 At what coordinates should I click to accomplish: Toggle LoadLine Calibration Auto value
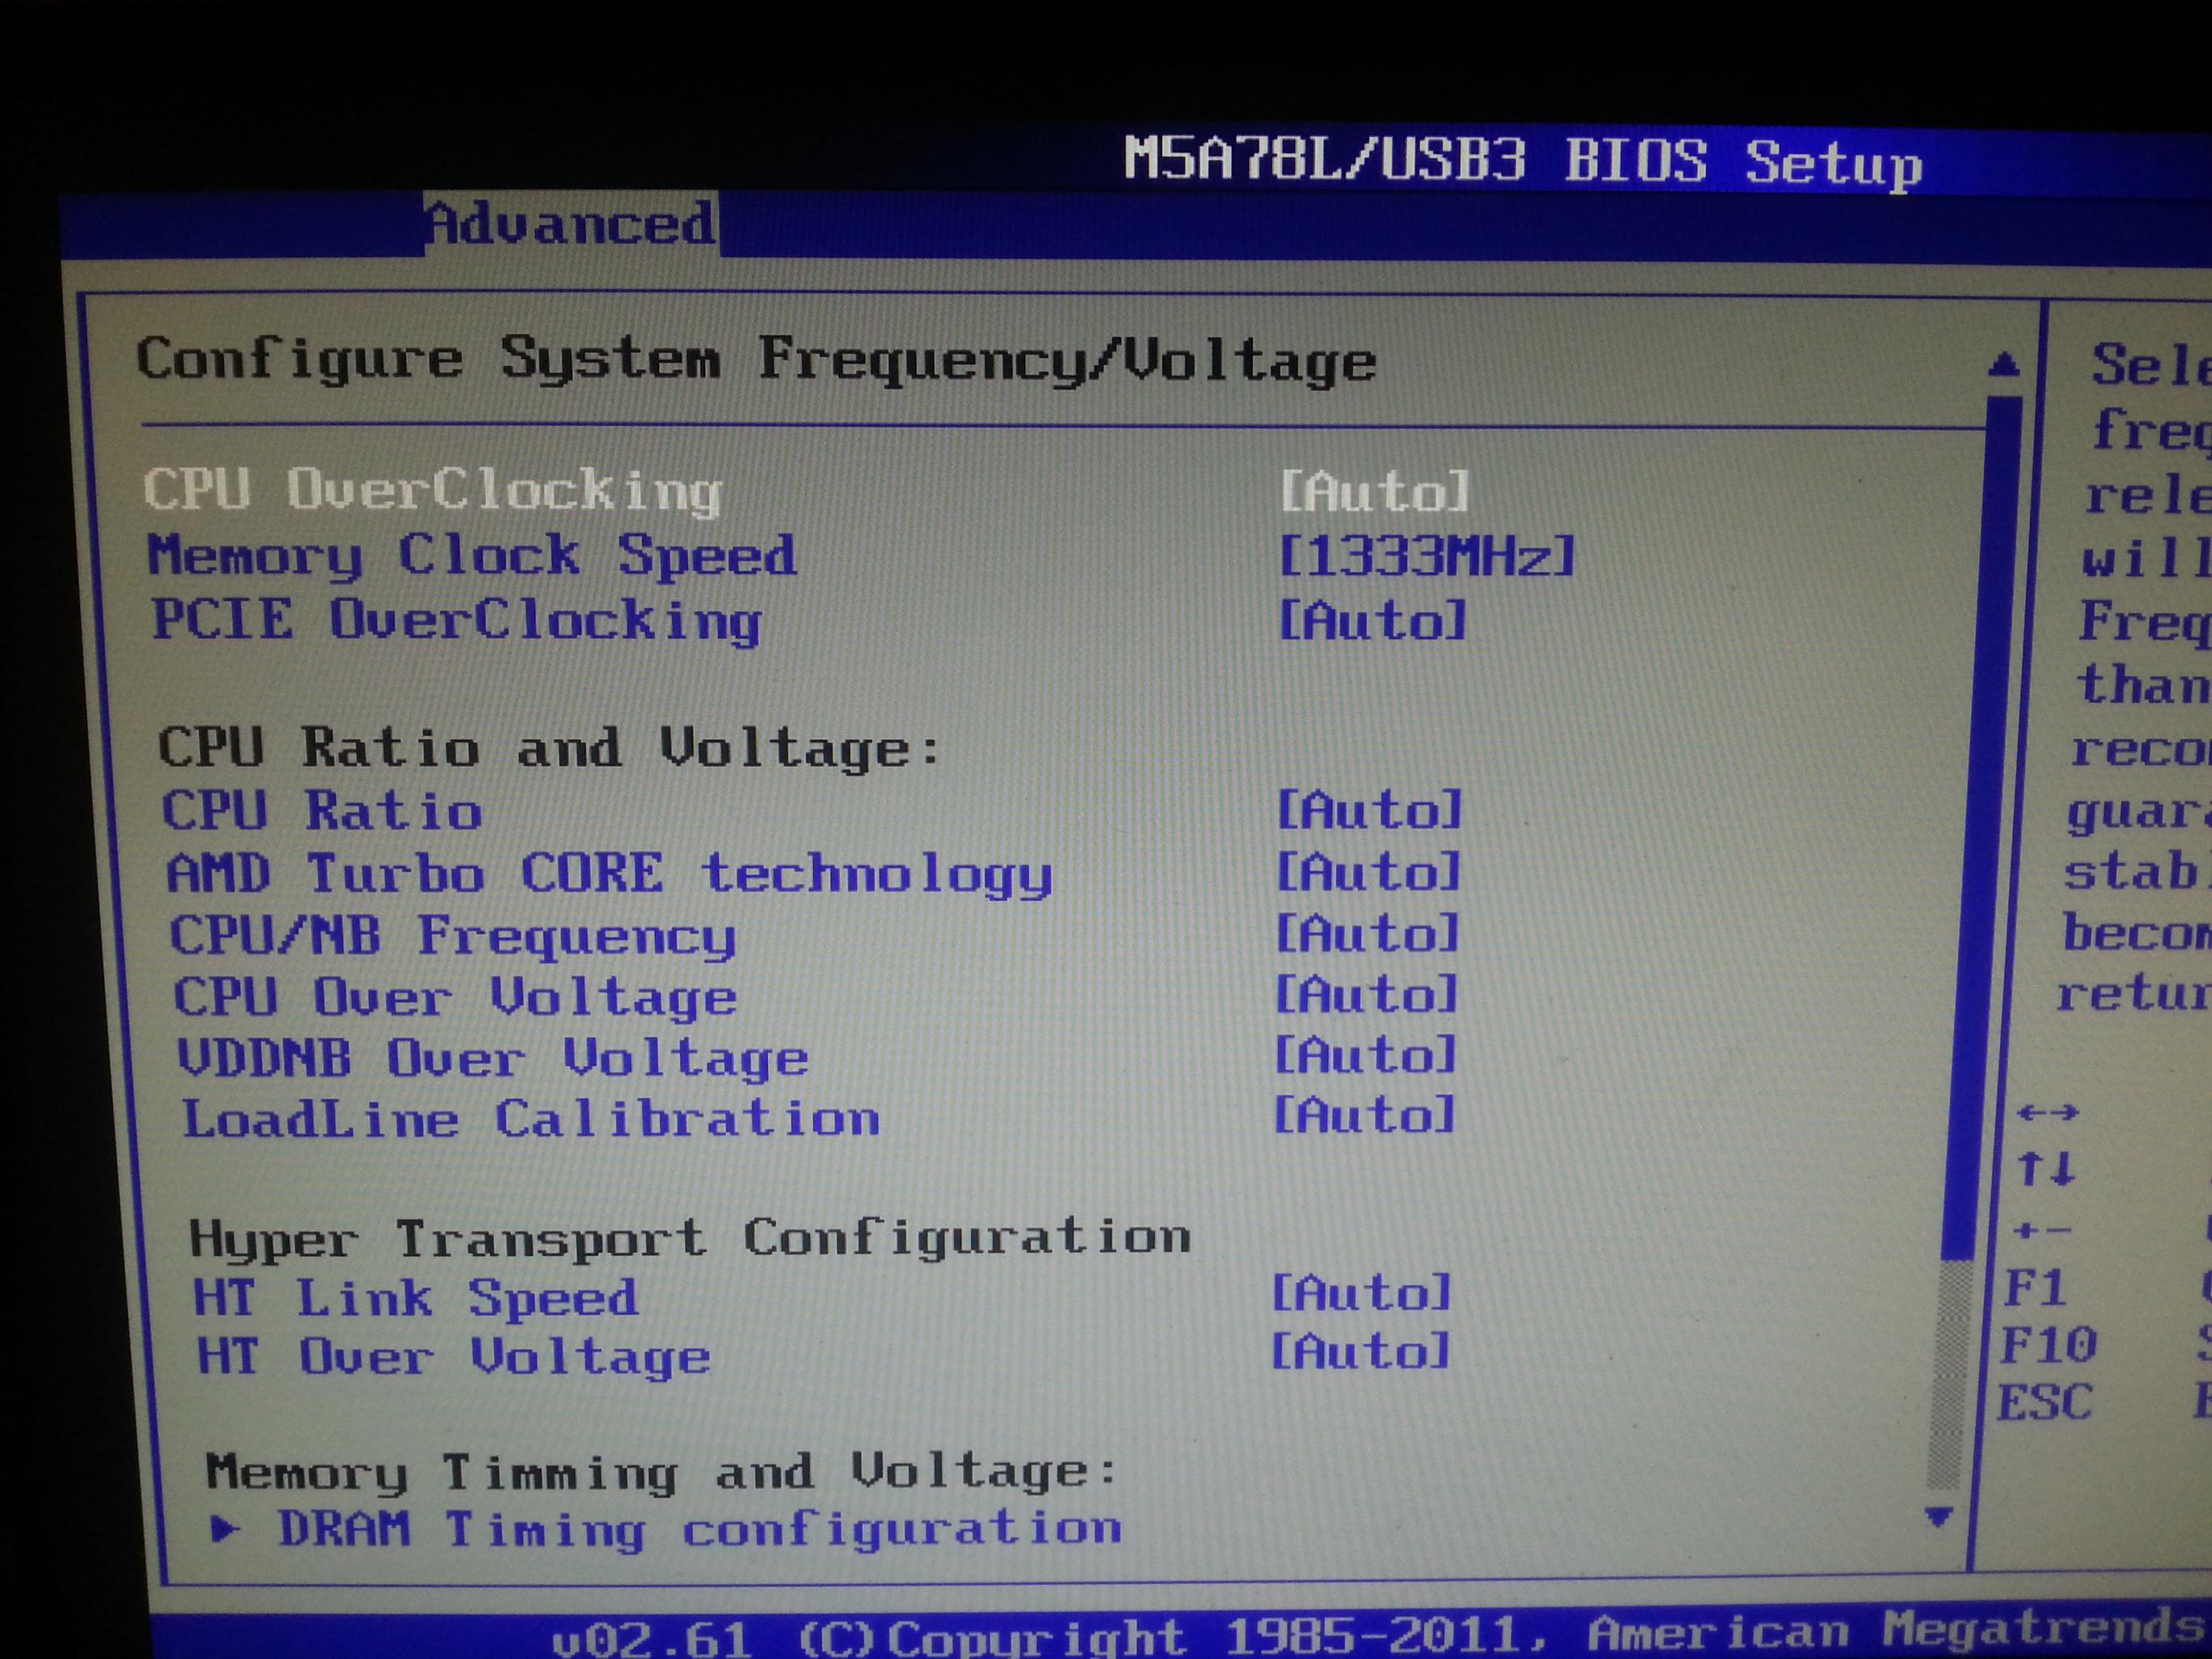(1363, 1116)
